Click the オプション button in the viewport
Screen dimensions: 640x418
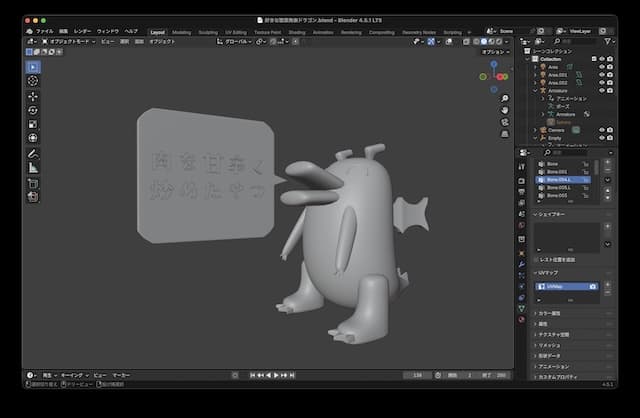coord(493,52)
